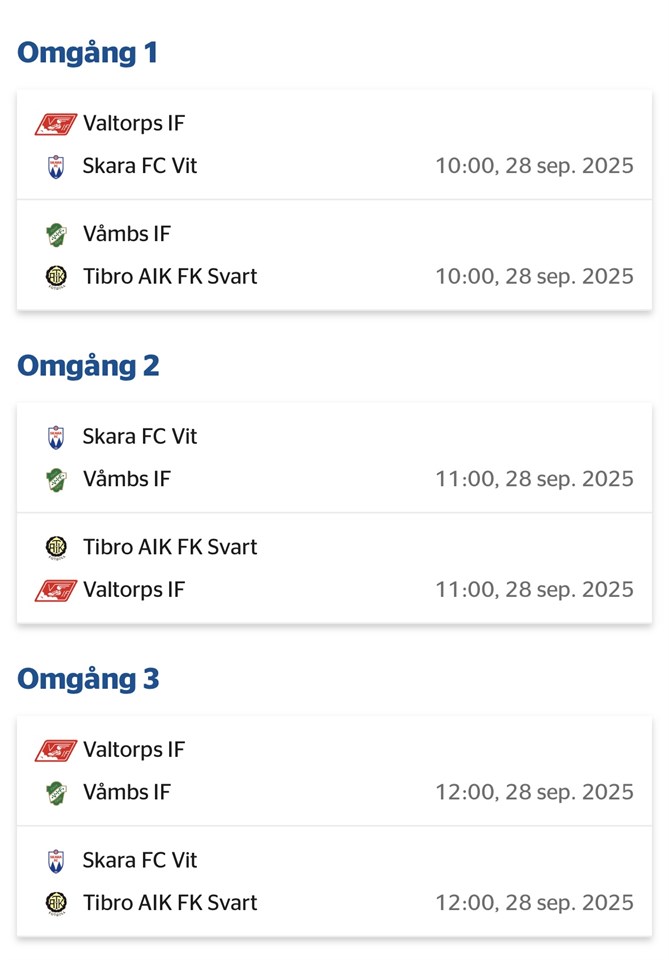669x960 pixels.
Task: Select Skara FC Vit crest in Omgång 3
Action: (56, 861)
